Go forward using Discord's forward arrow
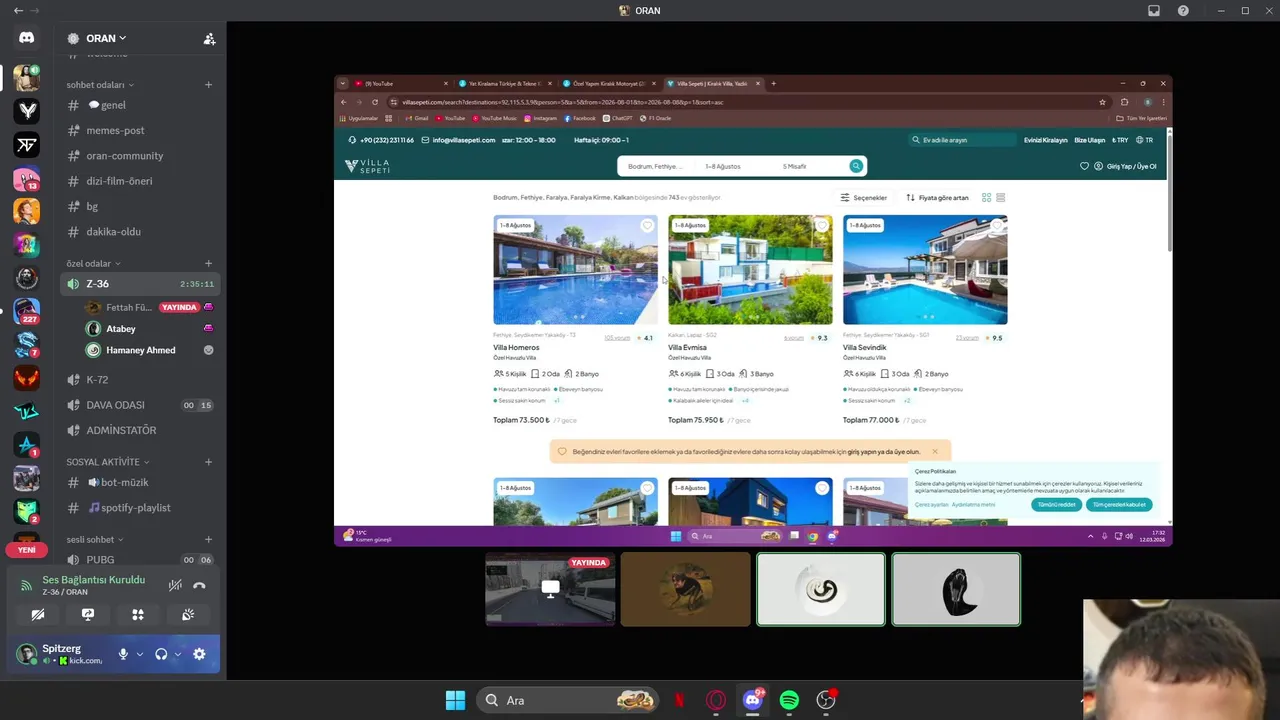This screenshot has height=720, width=1280. click(x=36, y=11)
